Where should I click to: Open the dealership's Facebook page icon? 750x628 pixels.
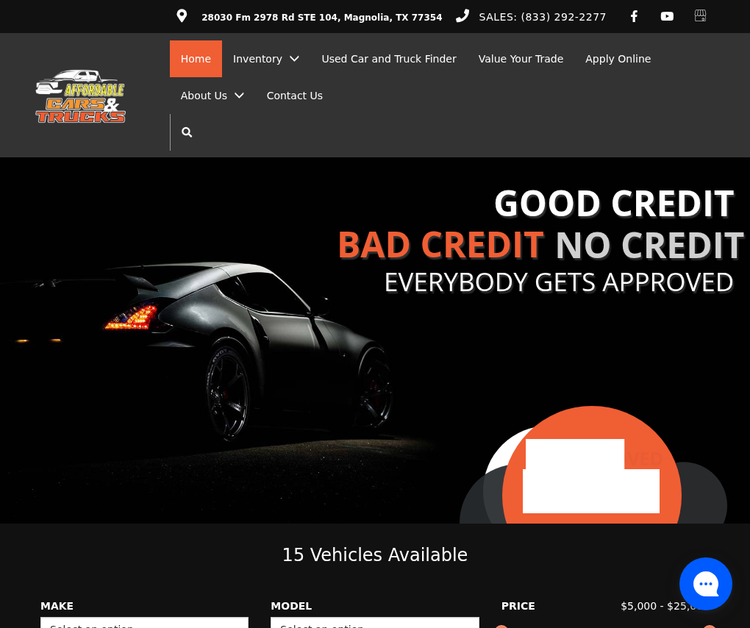click(x=633, y=16)
